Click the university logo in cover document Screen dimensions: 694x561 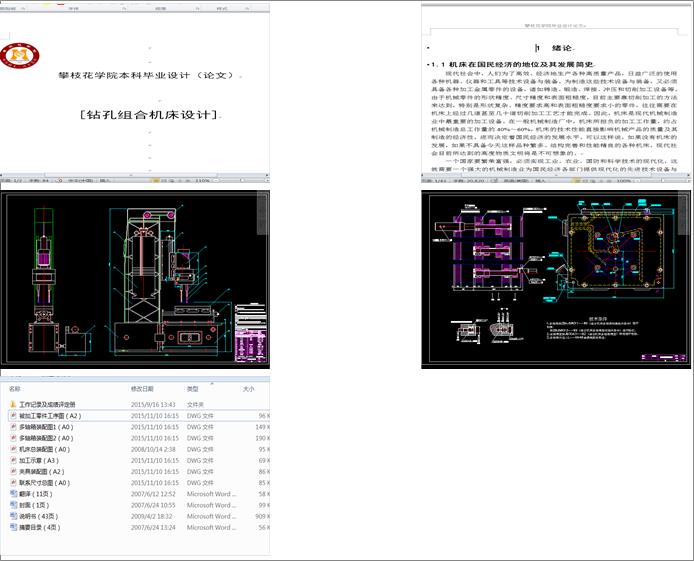click(x=19, y=56)
